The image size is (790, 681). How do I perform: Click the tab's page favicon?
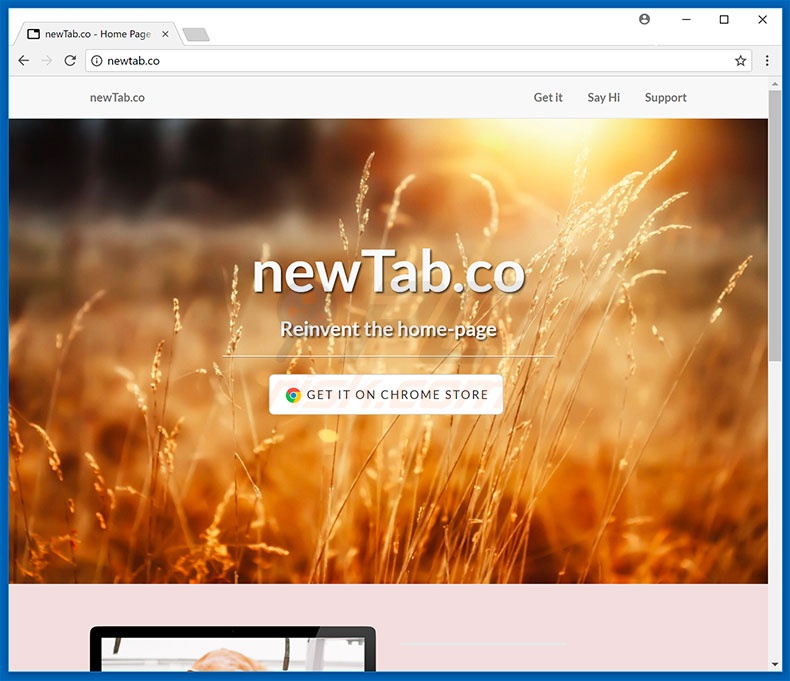click(x=33, y=34)
